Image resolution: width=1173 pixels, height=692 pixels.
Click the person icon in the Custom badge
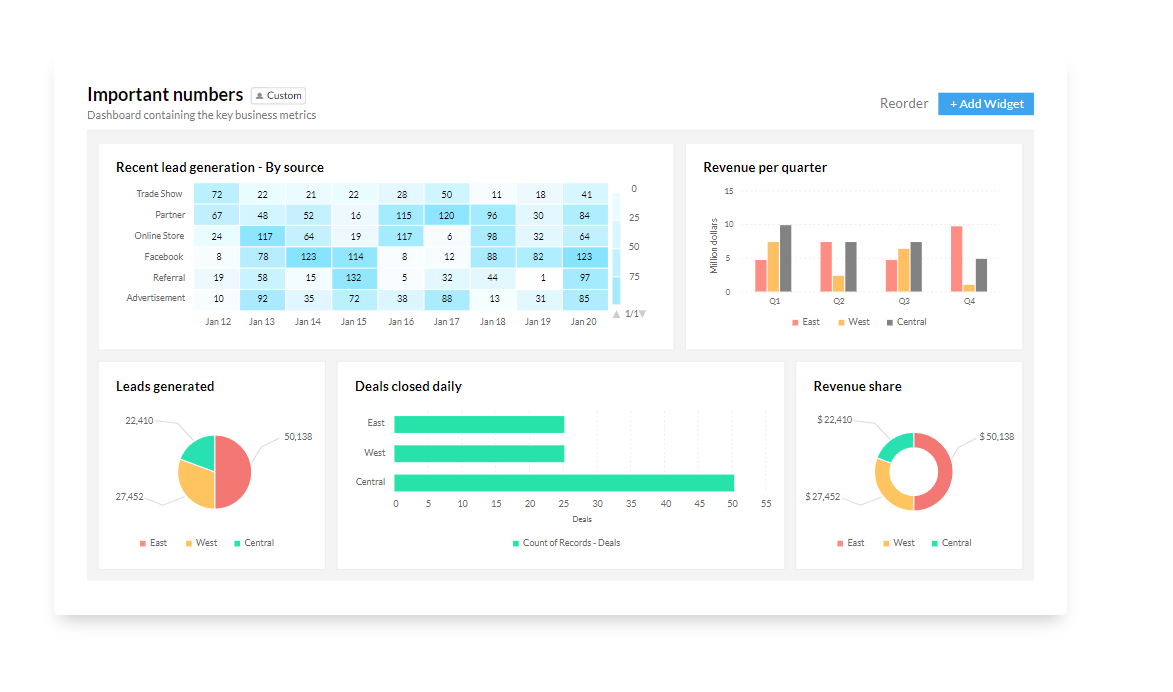tap(260, 96)
